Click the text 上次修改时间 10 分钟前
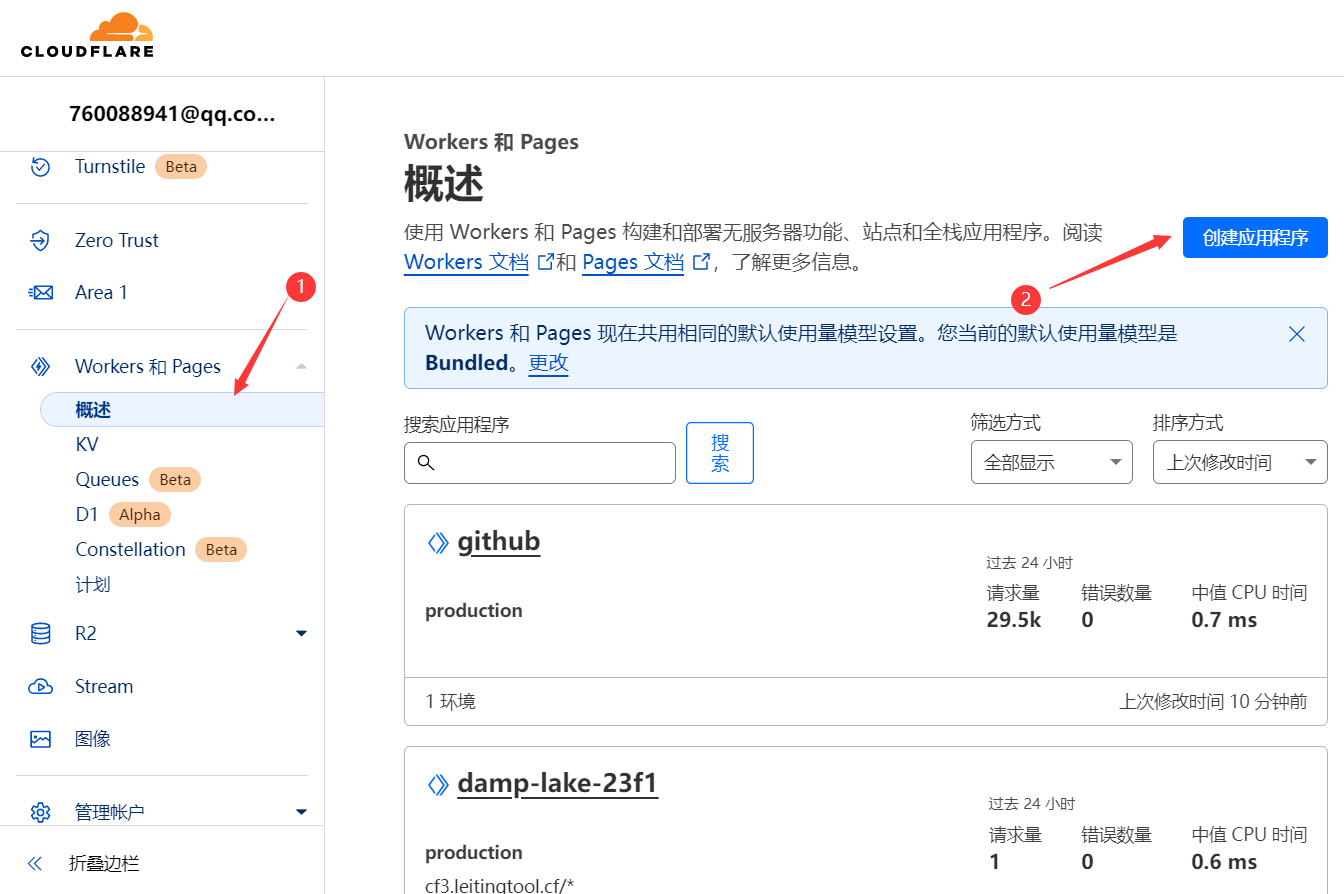Viewport: 1344px width, 894px height. pos(1213,701)
